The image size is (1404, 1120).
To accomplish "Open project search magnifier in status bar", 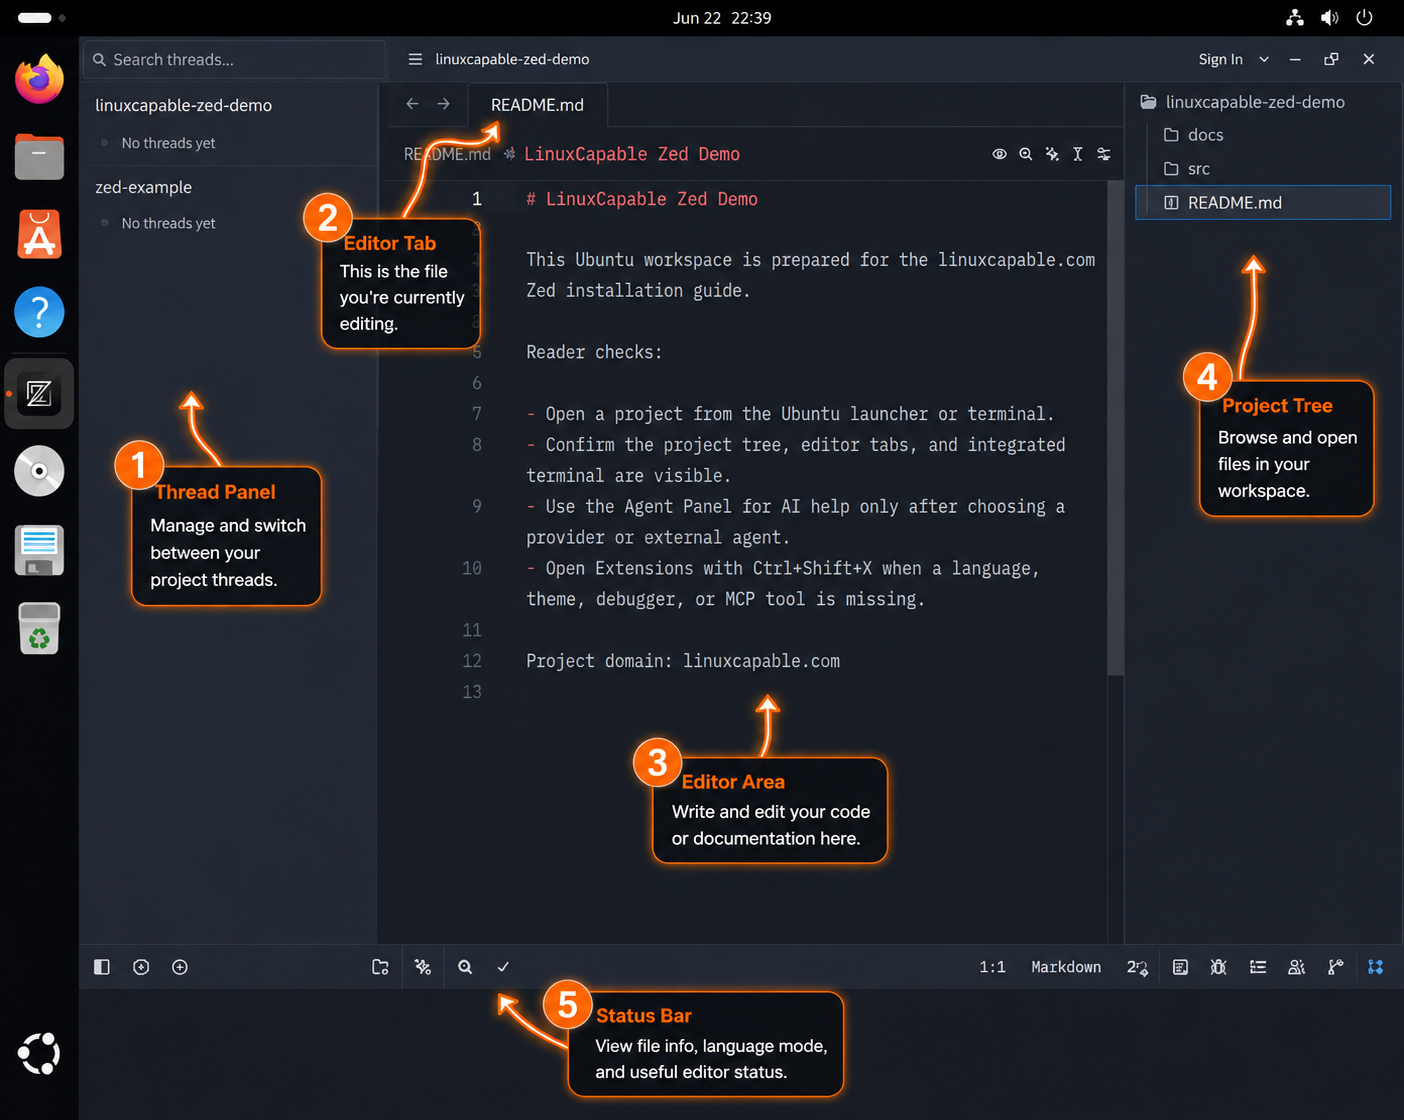I will pos(465,967).
